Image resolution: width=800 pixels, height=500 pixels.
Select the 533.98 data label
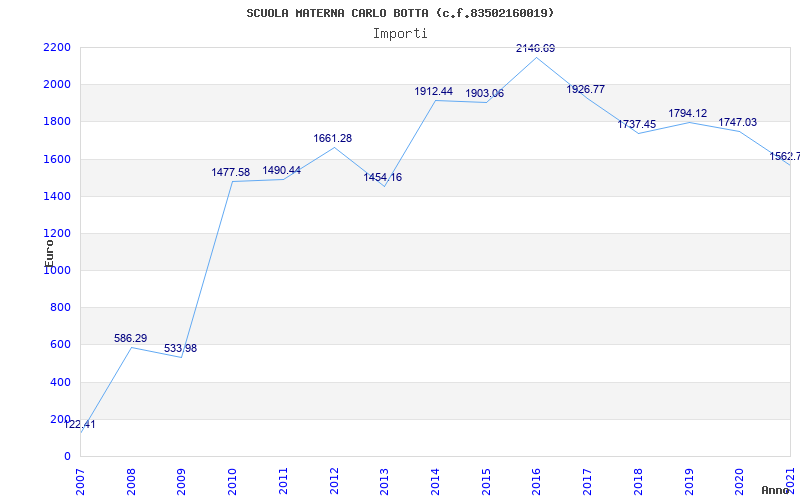coord(180,348)
